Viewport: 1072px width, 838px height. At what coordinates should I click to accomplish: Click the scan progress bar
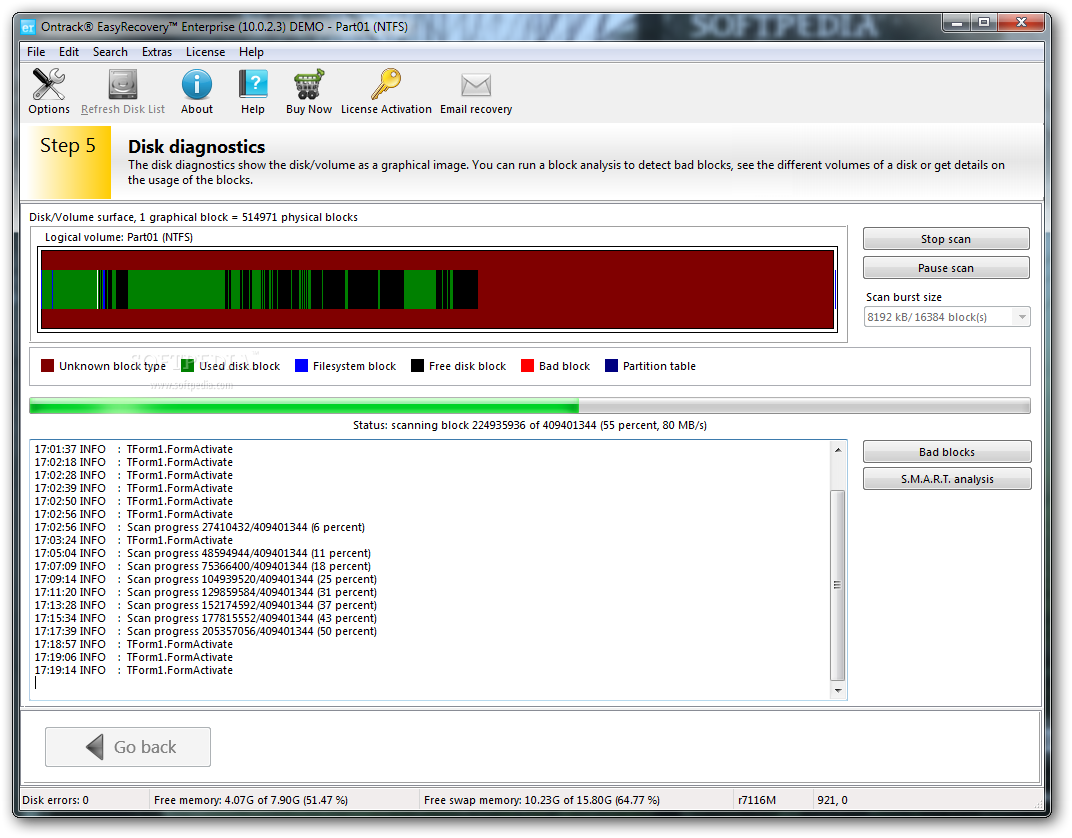pos(530,406)
